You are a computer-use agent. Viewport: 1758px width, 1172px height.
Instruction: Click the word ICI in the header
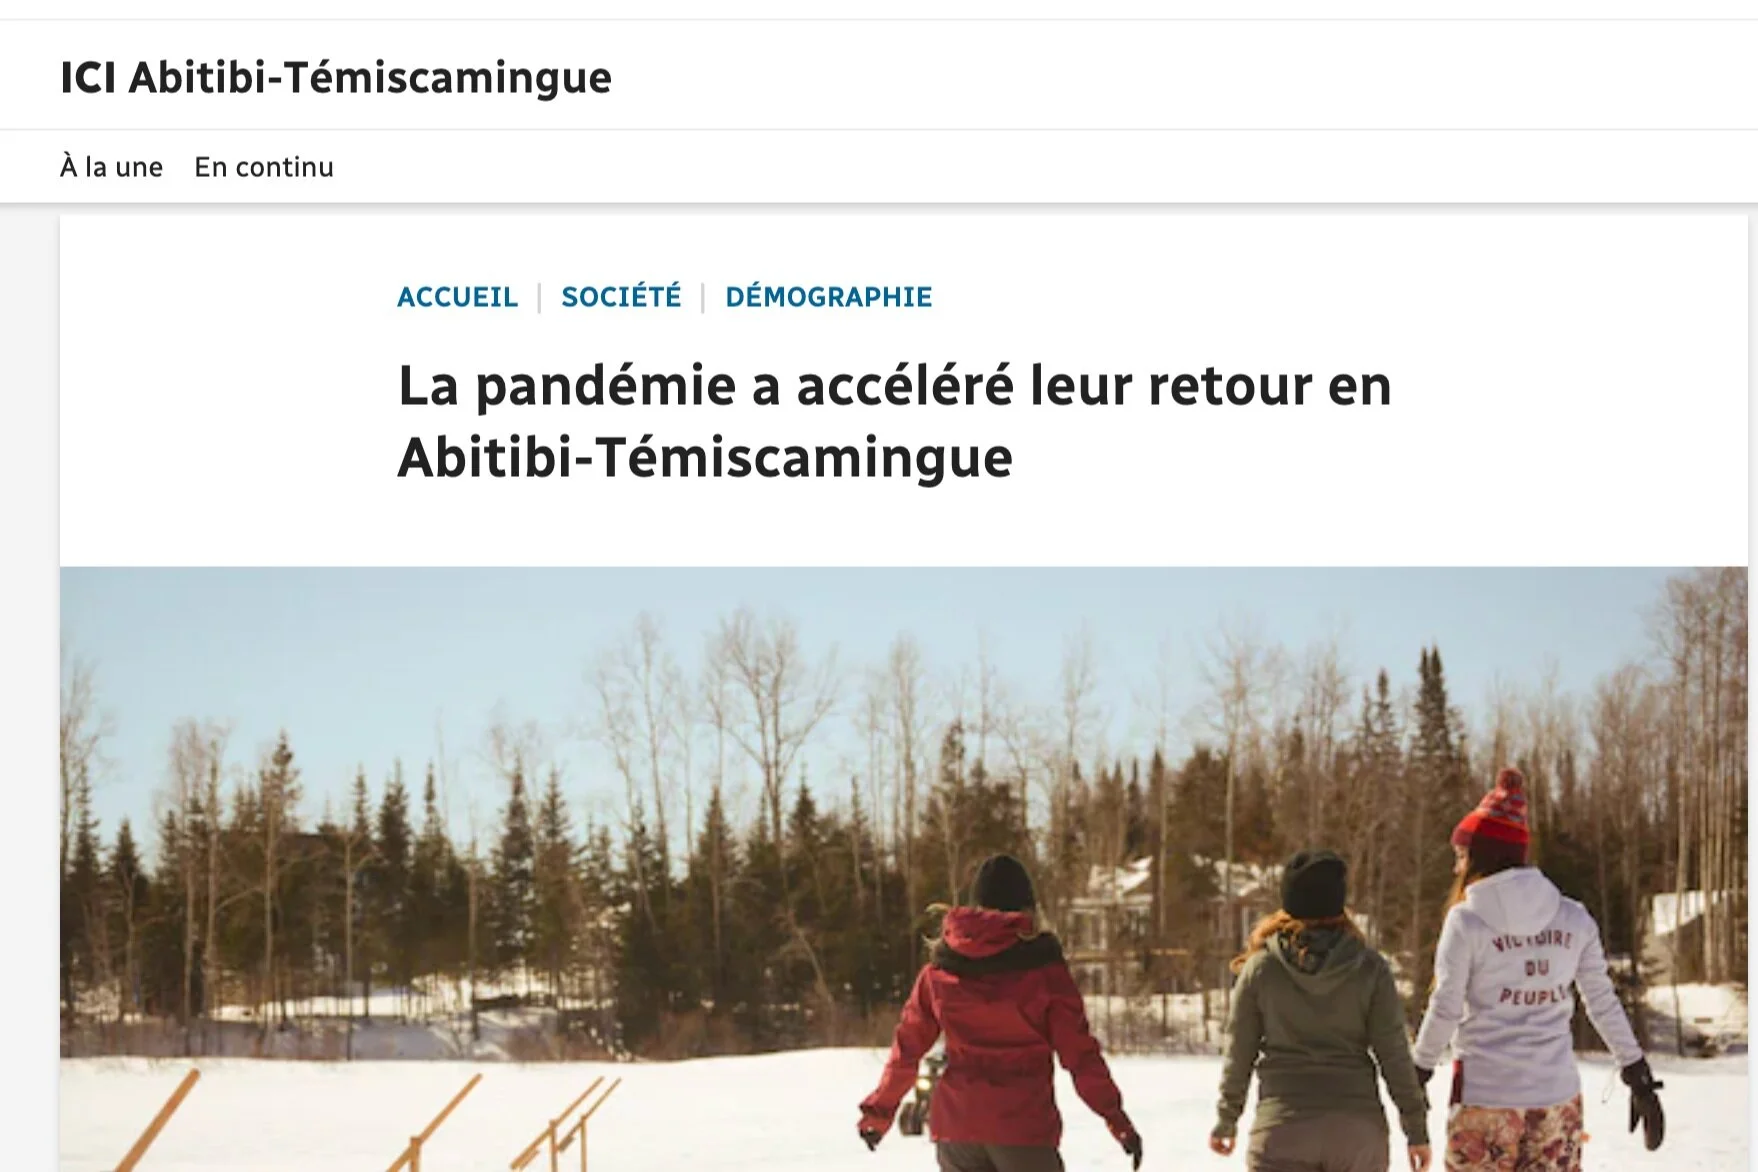[x=88, y=78]
